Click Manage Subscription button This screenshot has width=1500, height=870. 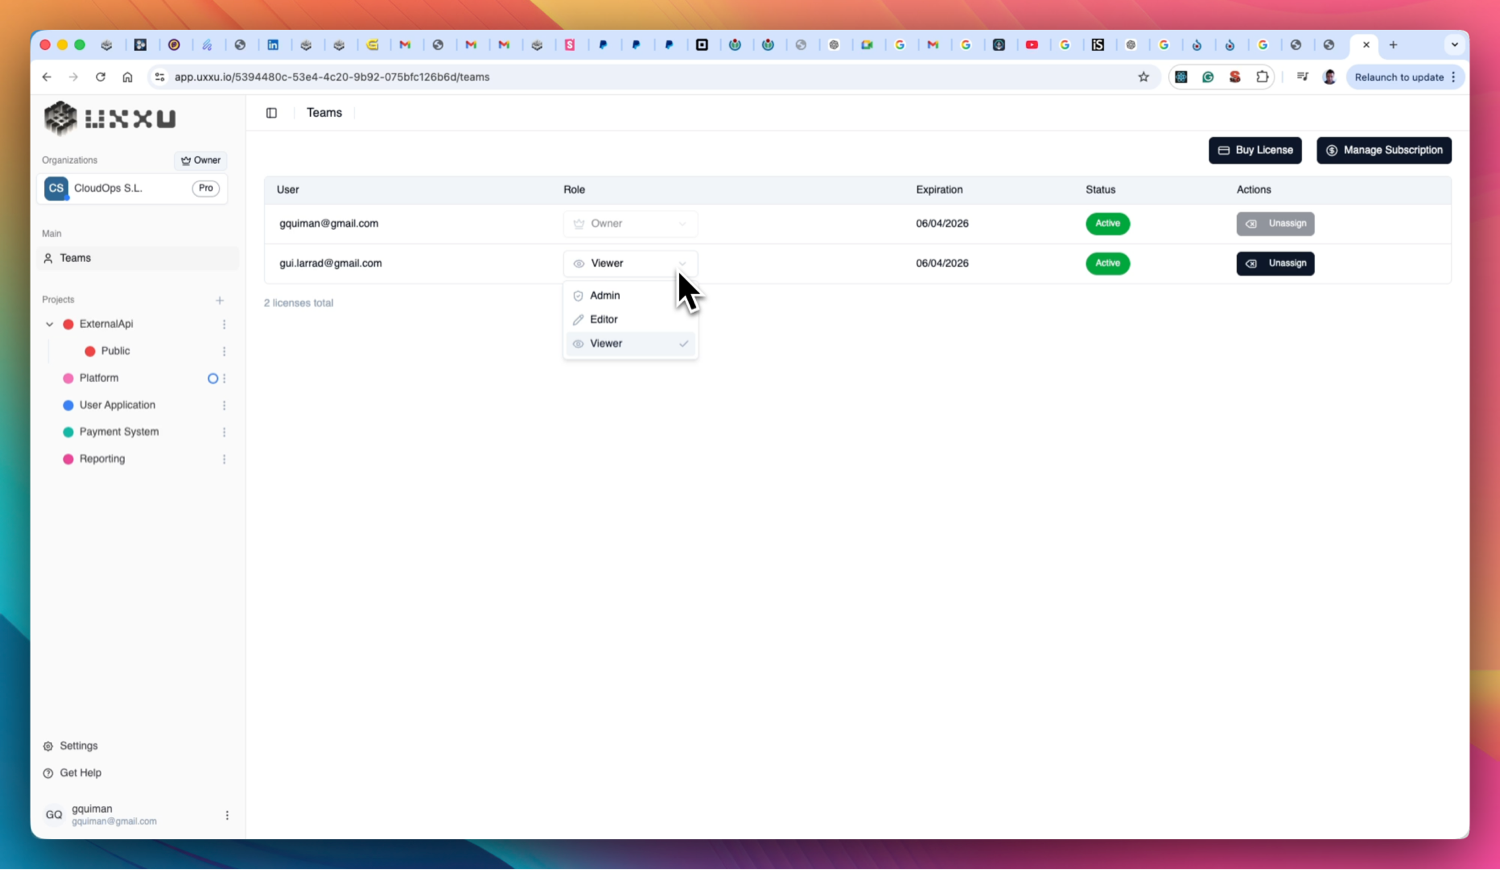1383,150
